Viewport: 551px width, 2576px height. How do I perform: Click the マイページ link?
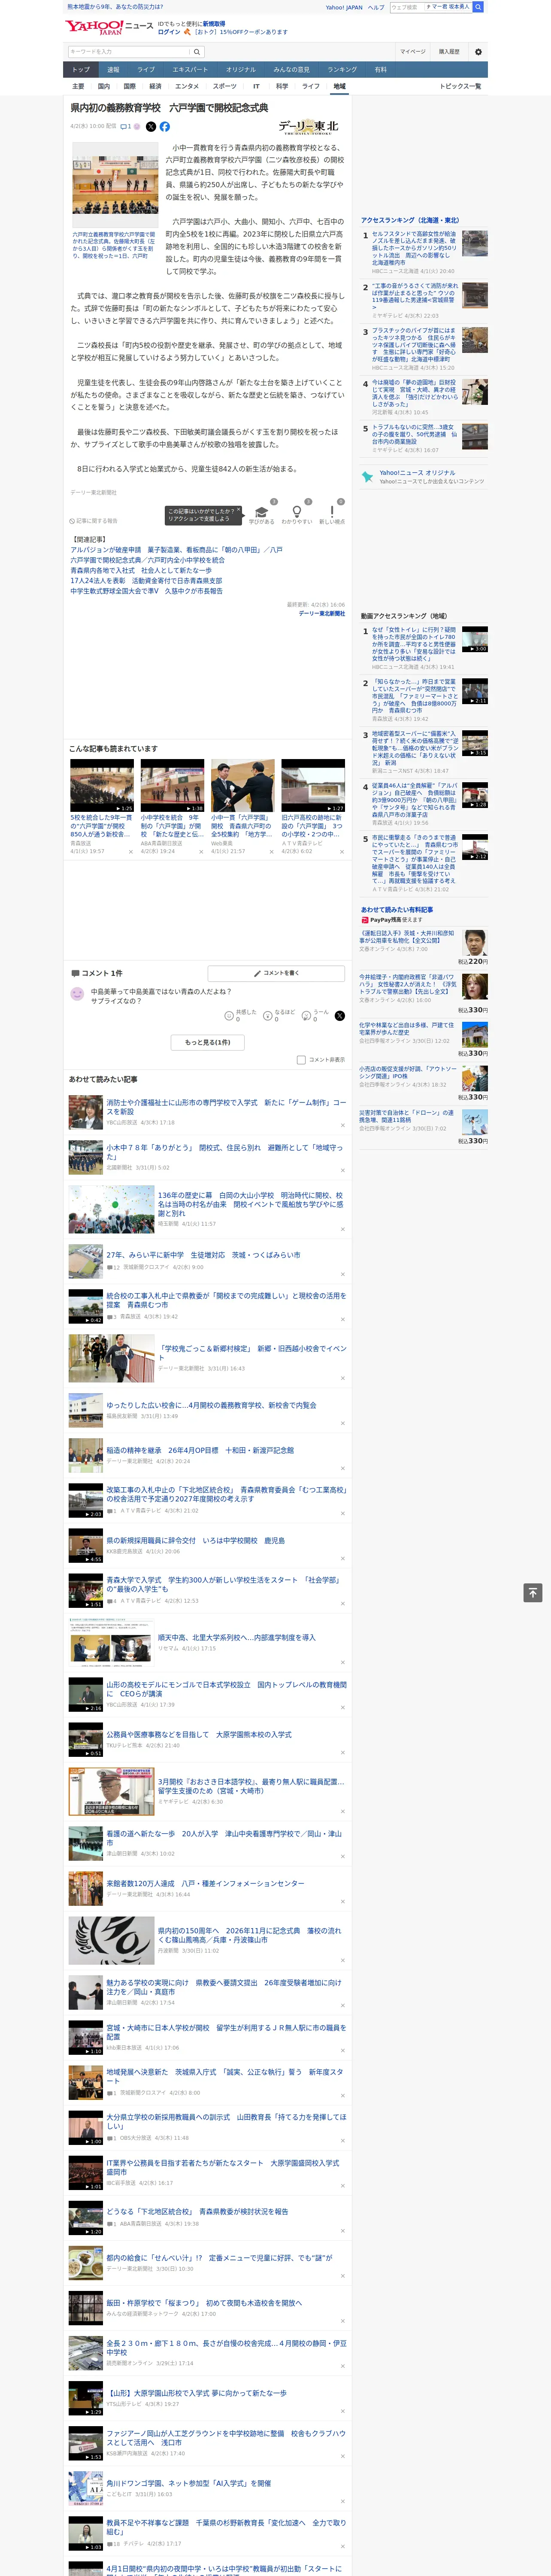(413, 52)
